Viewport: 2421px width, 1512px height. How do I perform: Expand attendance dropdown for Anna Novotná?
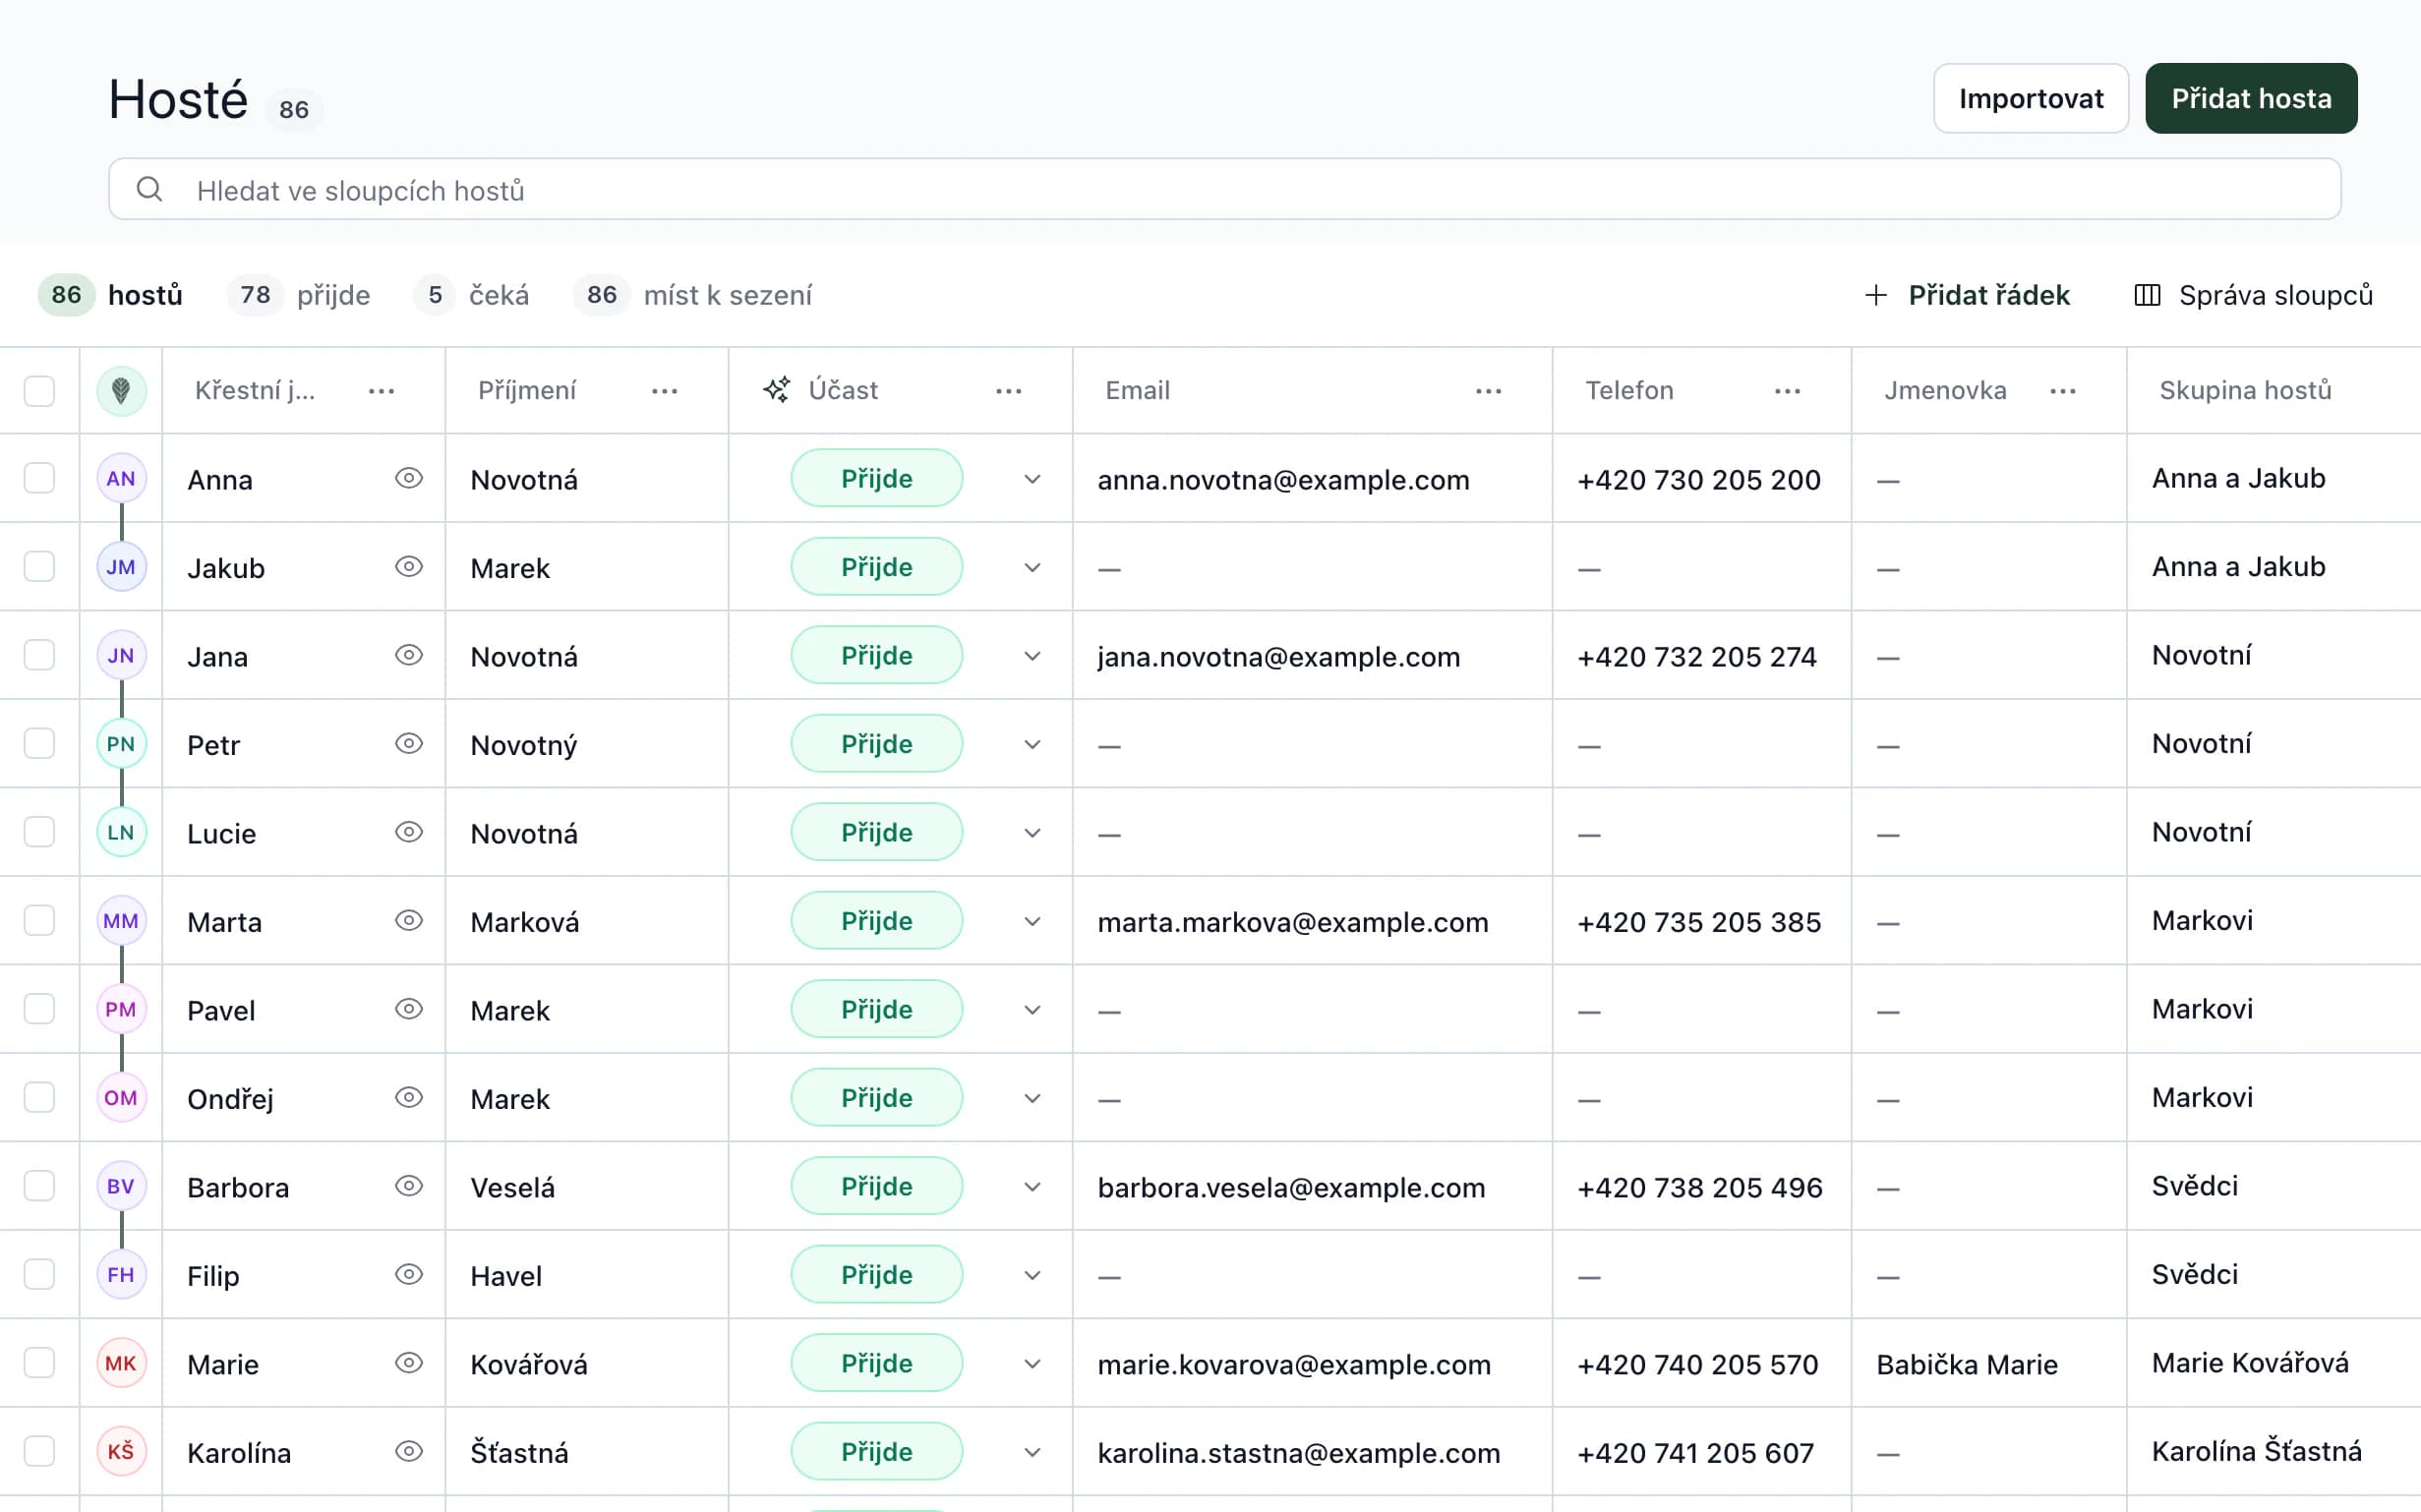pos(1032,479)
